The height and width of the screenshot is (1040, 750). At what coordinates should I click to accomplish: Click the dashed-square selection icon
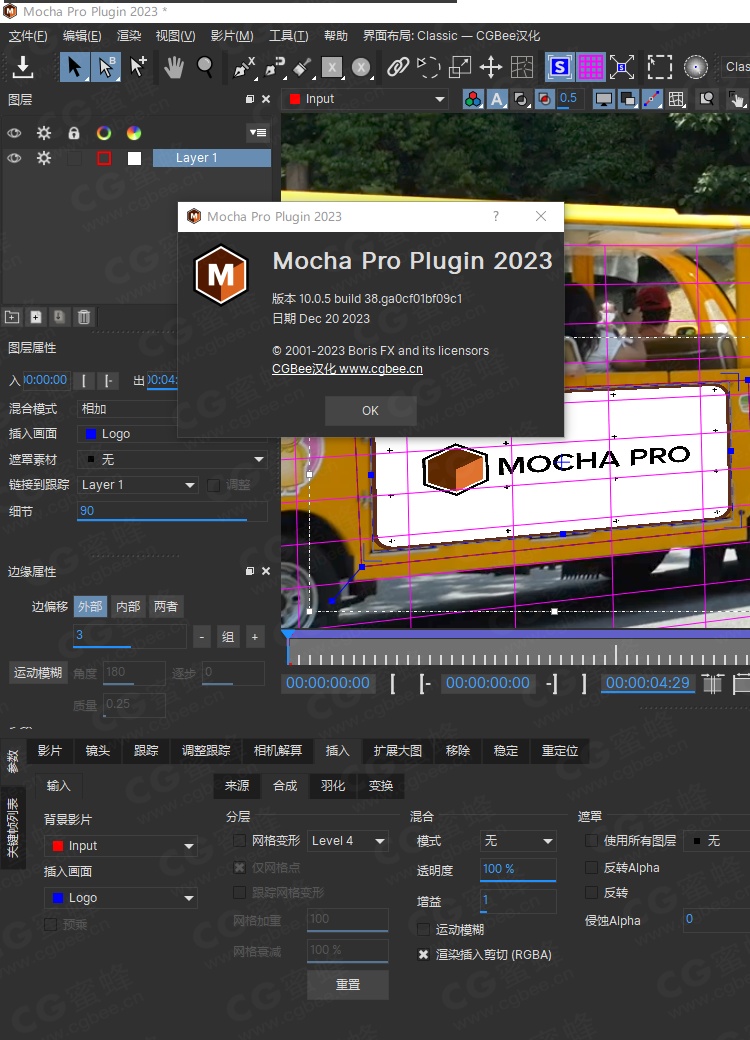click(x=660, y=67)
